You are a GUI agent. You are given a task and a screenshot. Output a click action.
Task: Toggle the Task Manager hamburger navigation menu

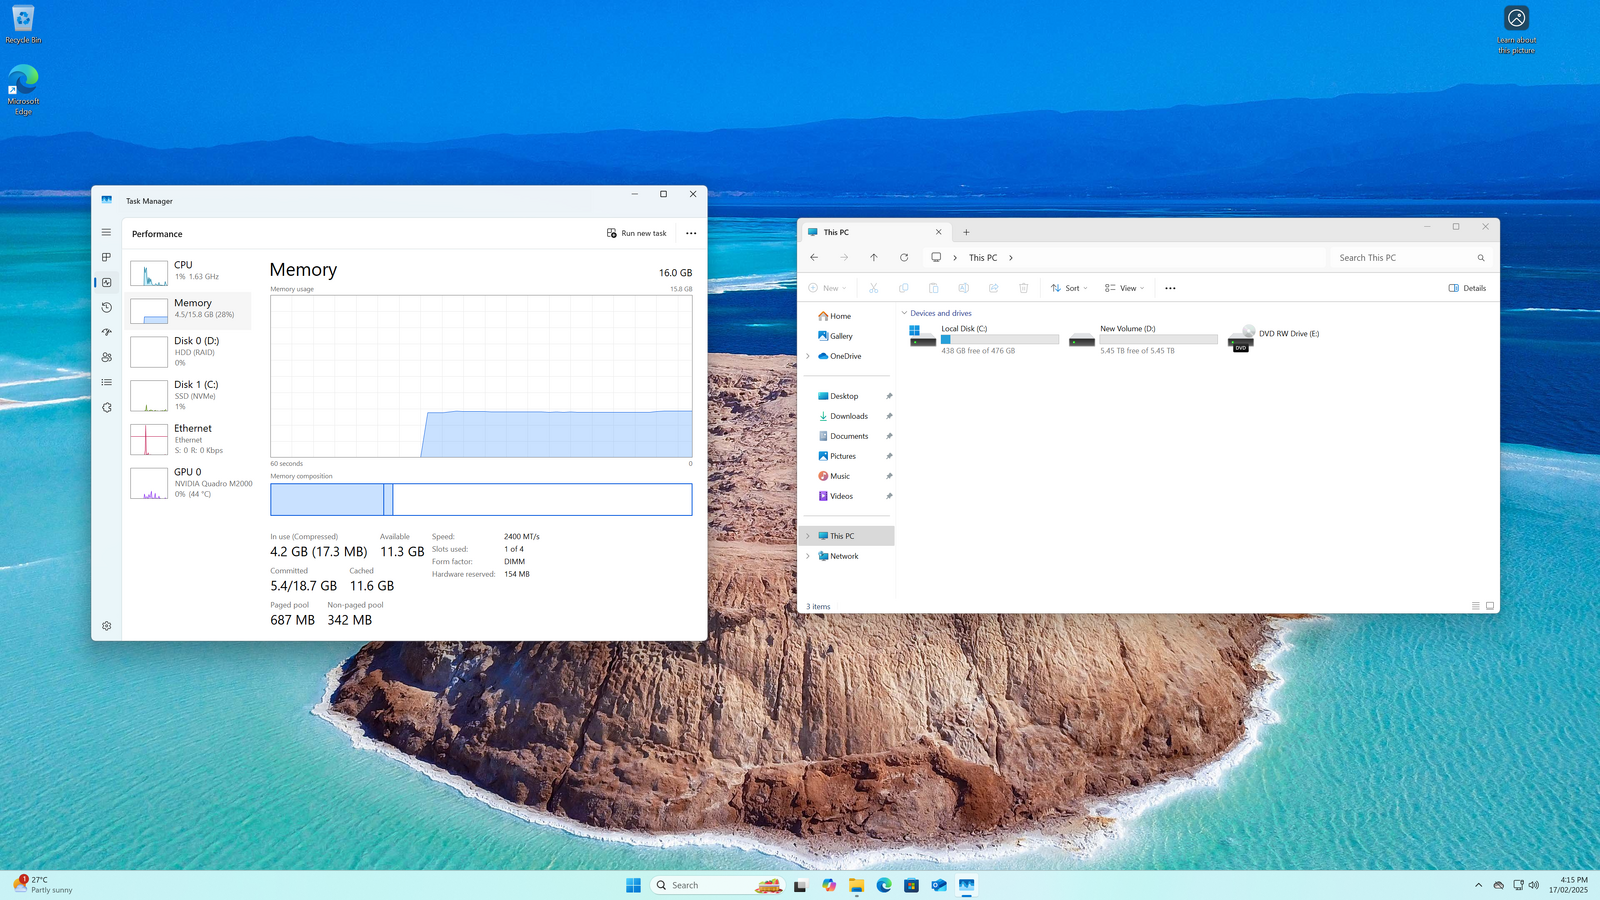(x=106, y=232)
